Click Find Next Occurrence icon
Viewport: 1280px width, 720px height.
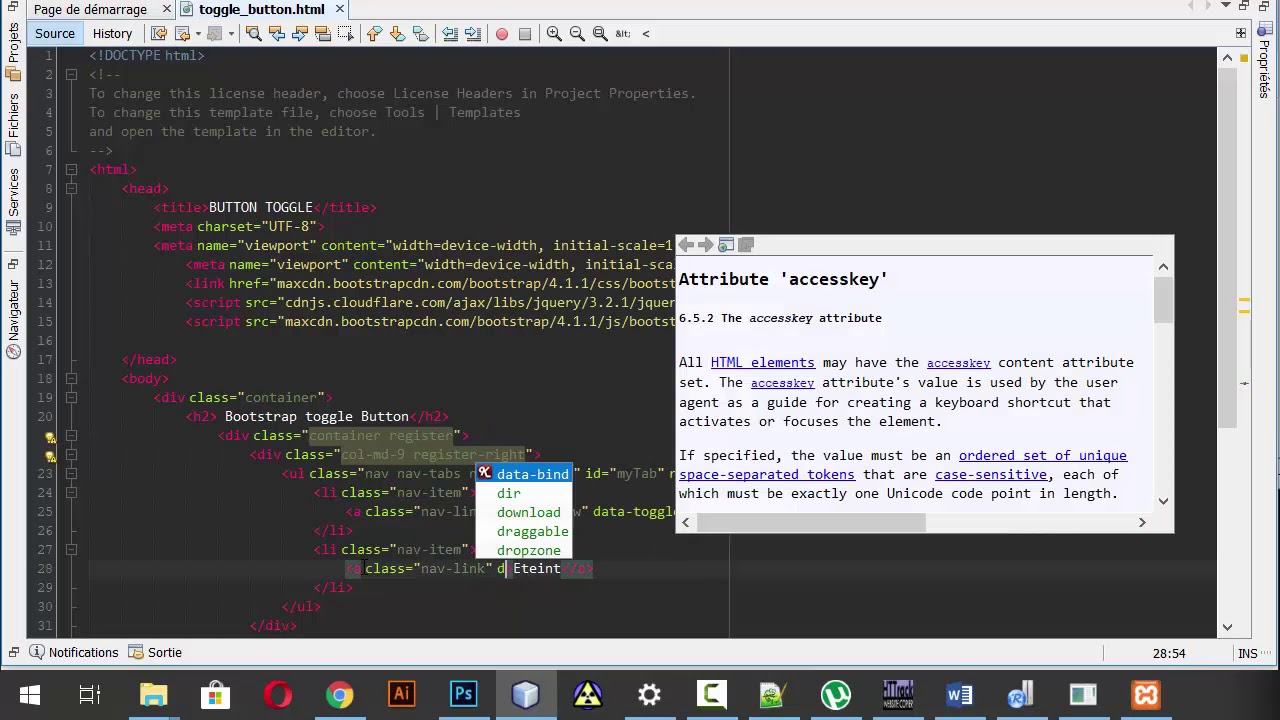pos(300,33)
